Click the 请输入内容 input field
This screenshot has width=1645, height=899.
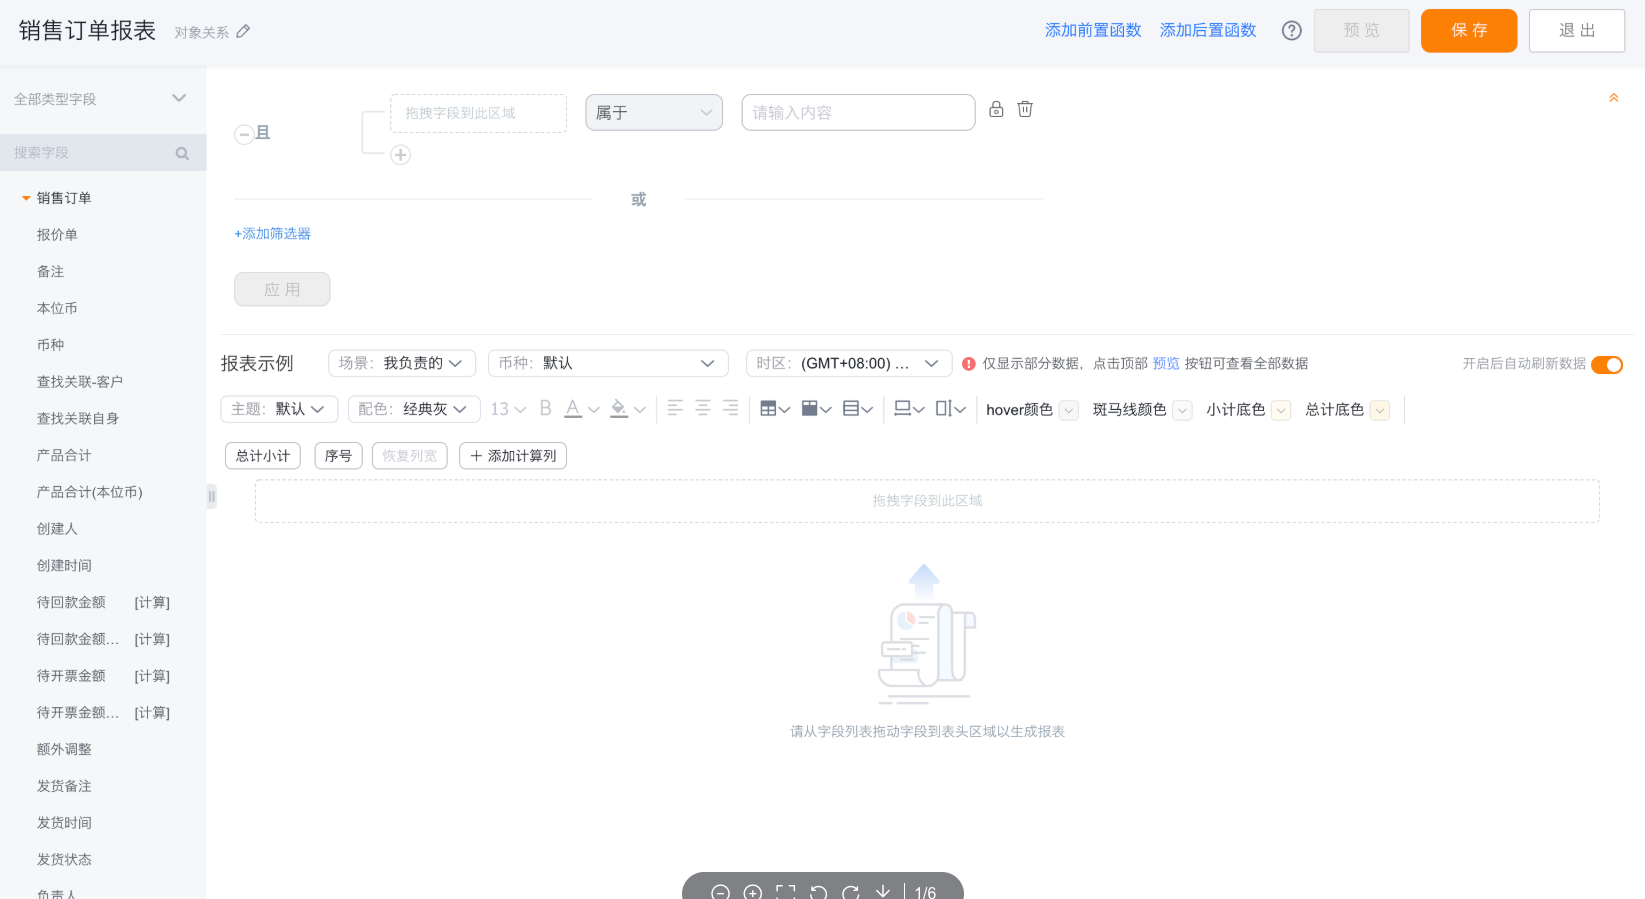(858, 113)
